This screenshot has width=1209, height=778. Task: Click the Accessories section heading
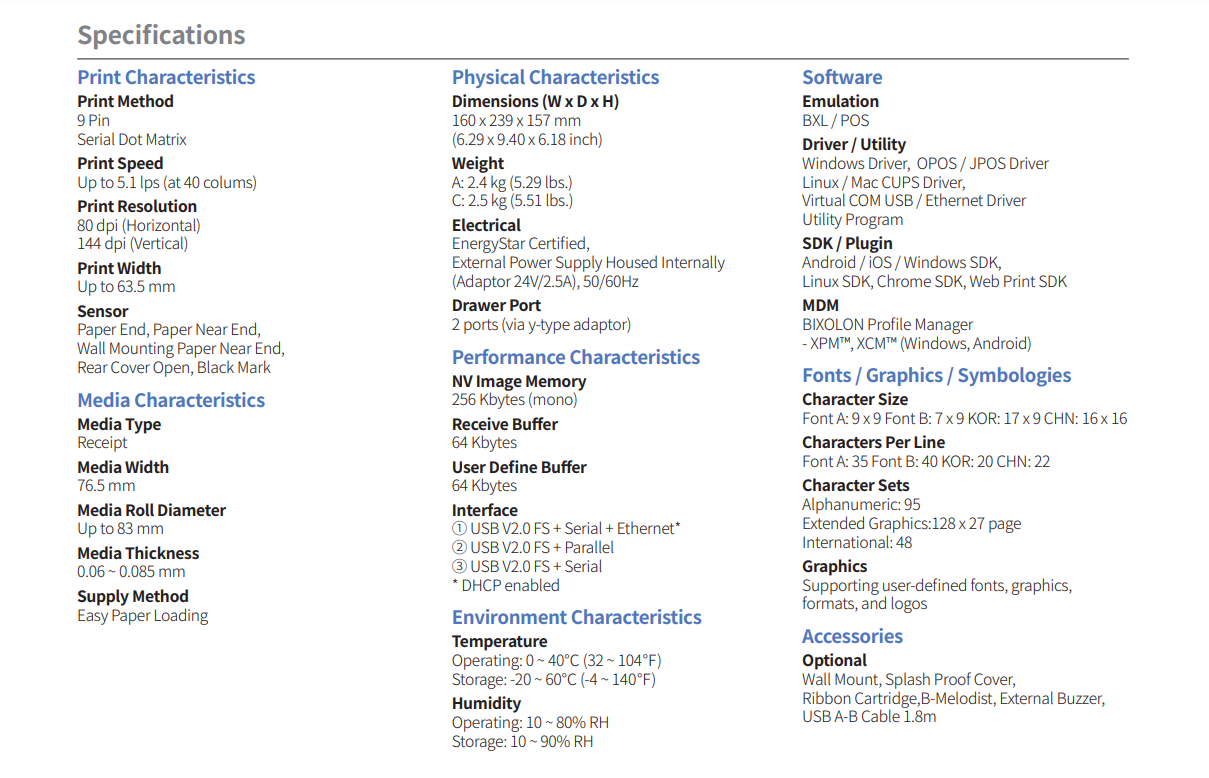tap(852, 636)
